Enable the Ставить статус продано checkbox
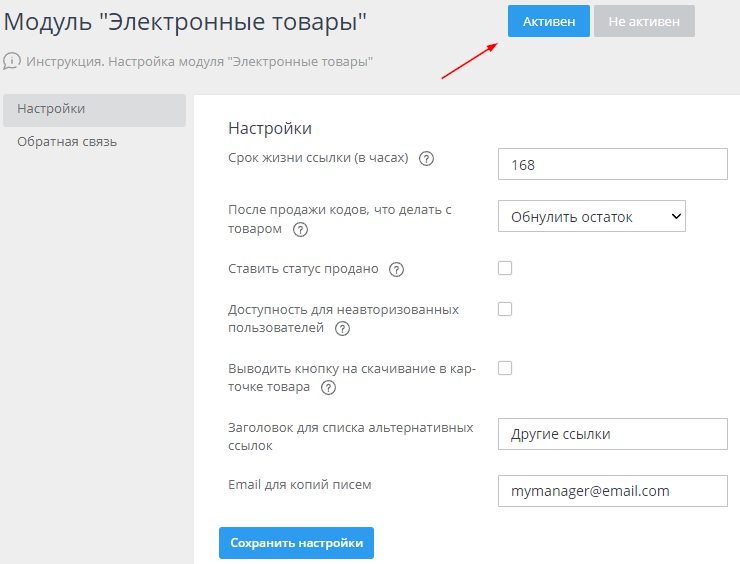This screenshot has height=564, width=740. pyautogui.click(x=505, y=268)
